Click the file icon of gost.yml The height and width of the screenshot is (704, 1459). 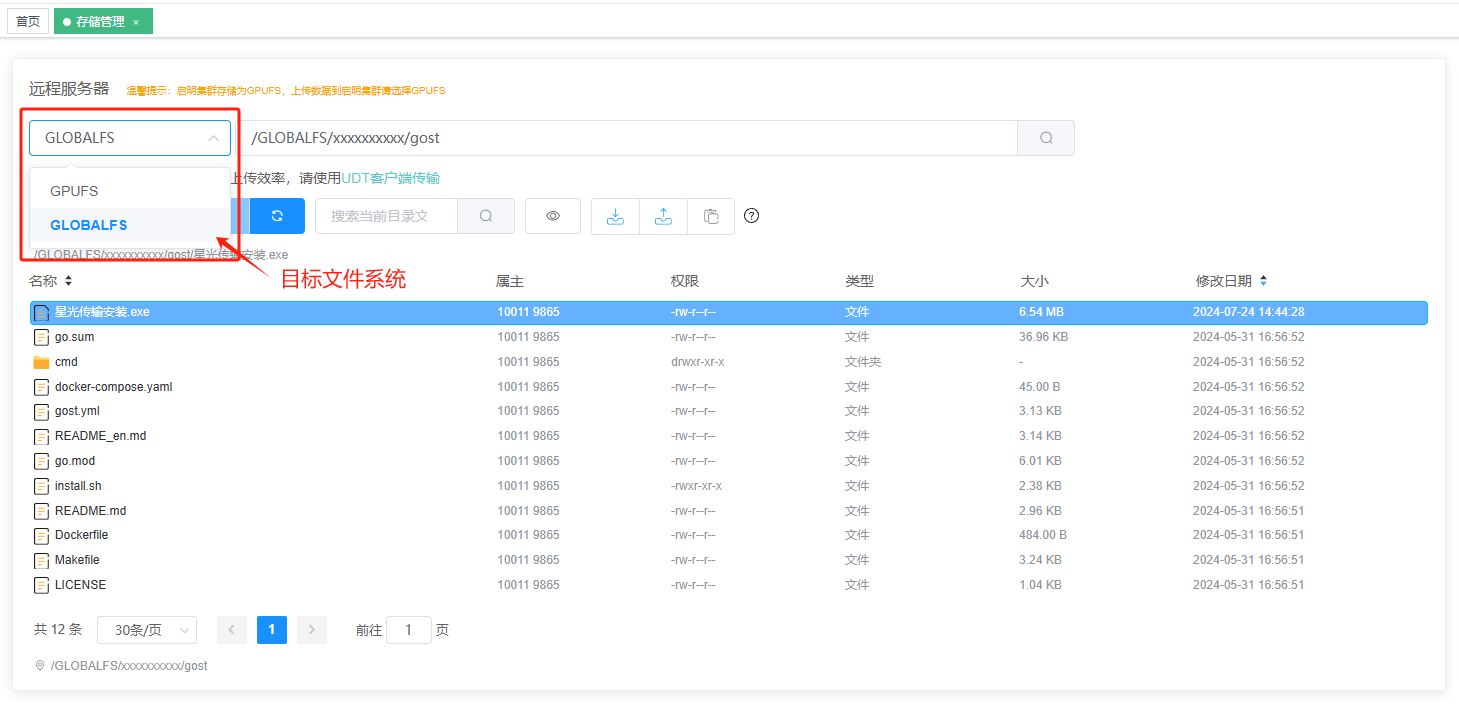coord(42,411)
